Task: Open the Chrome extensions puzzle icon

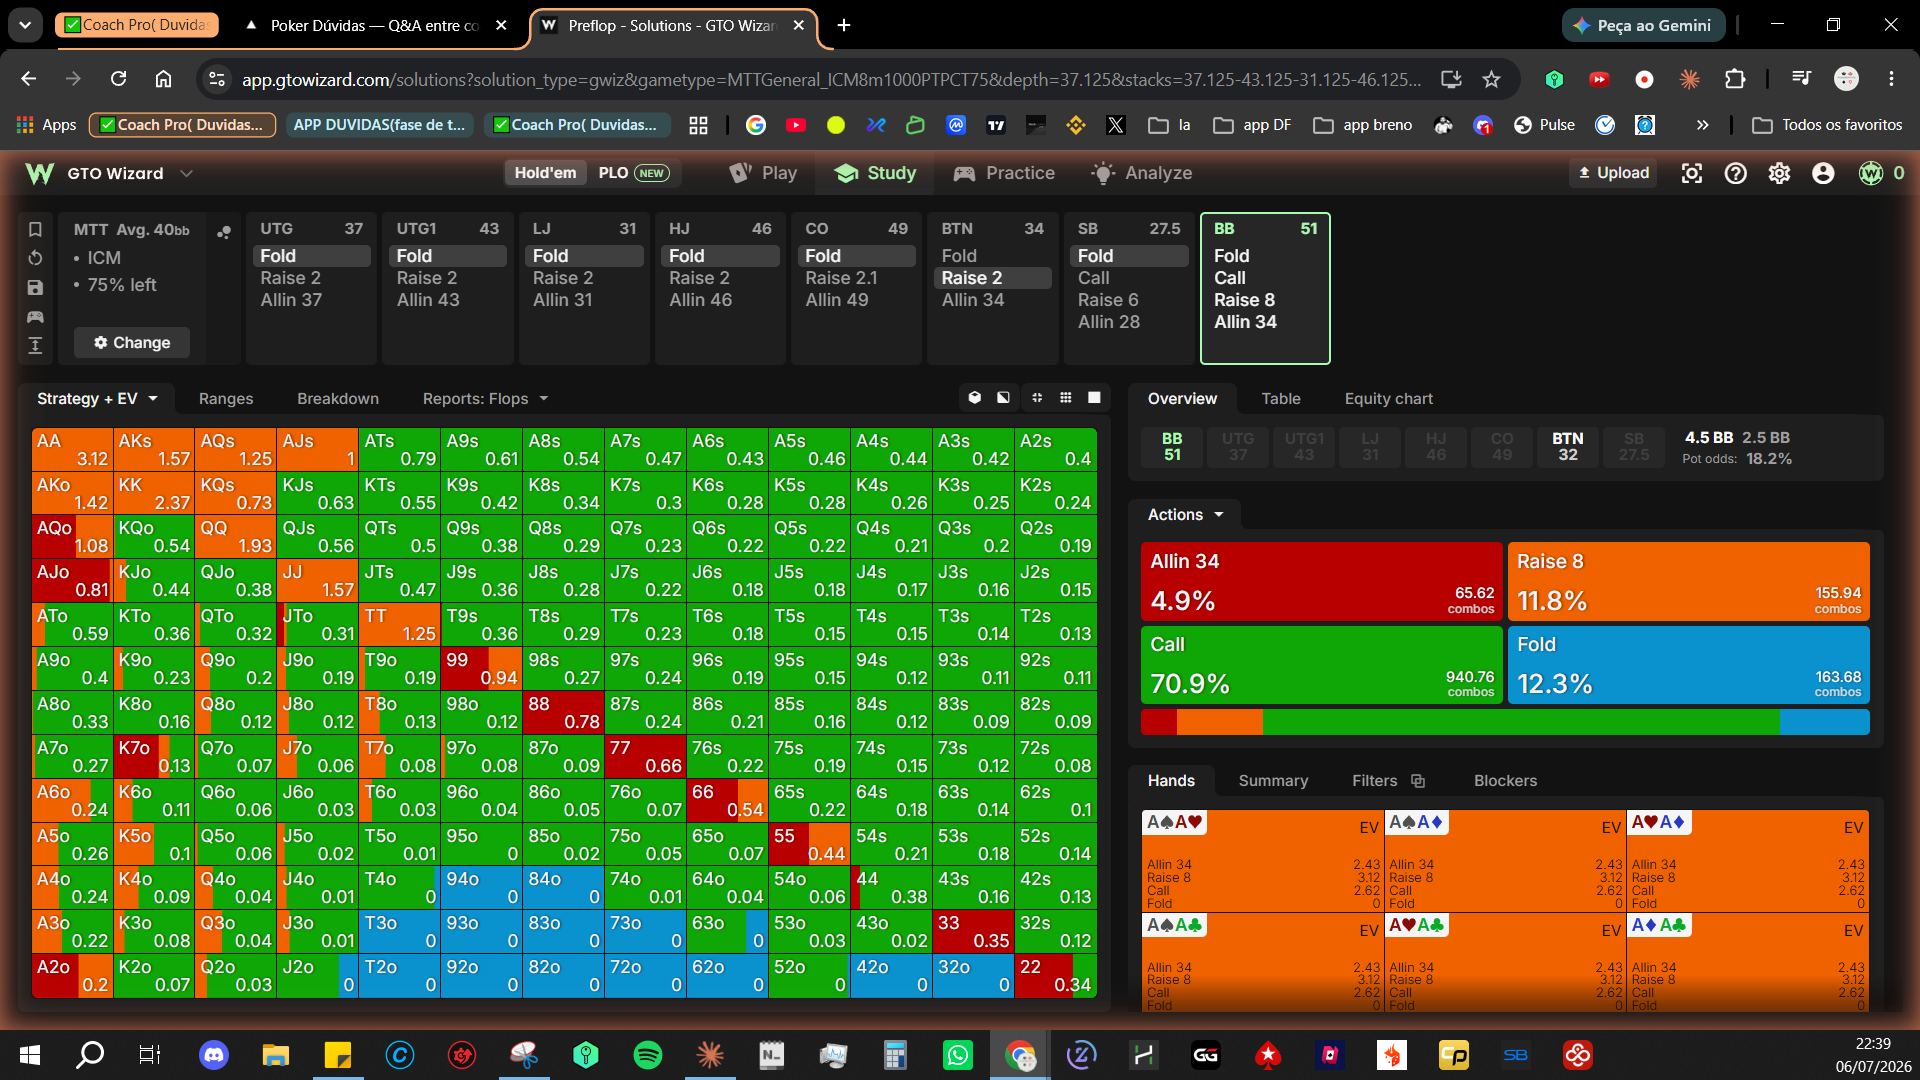Action: (1735, 79)
